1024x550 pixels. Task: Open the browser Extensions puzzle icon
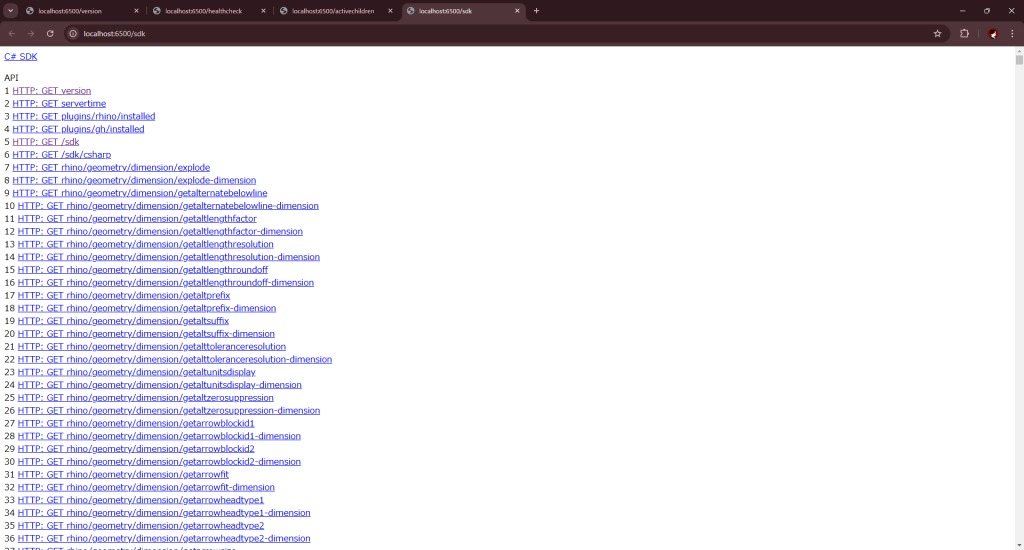tap(965, 33)
